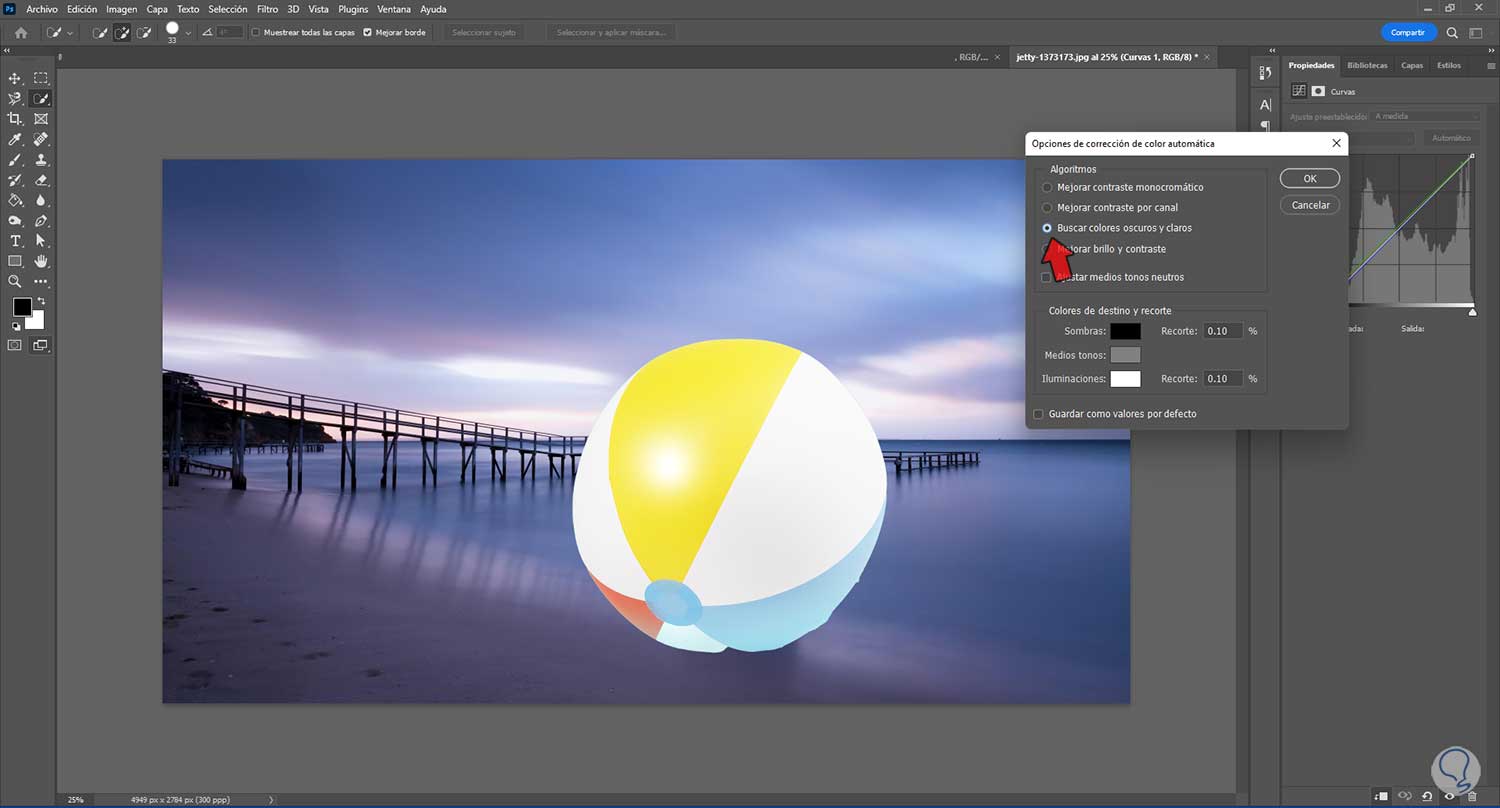Activate the Eraser tool
The width and height of the screenshot is (1500, 808).
pos(41,180)
